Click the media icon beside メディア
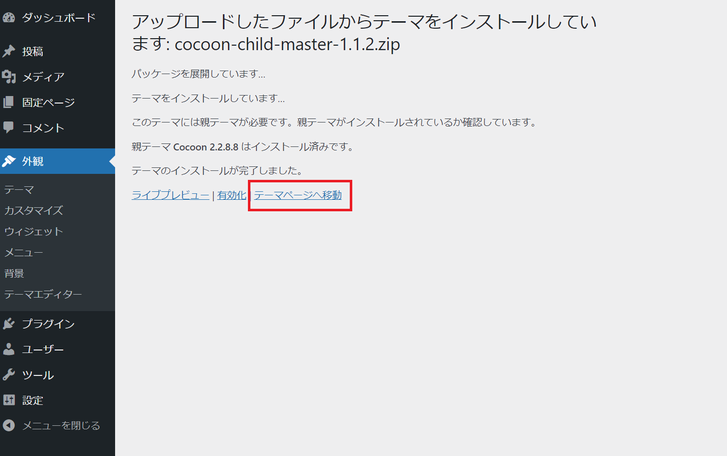This screenshot has width=727, height=456. 9,77
